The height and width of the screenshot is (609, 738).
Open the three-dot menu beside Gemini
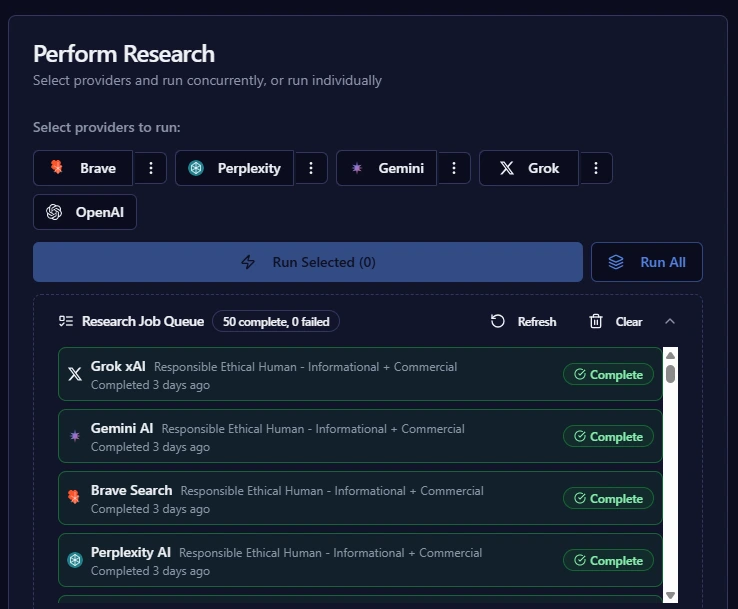click(454, 168)
